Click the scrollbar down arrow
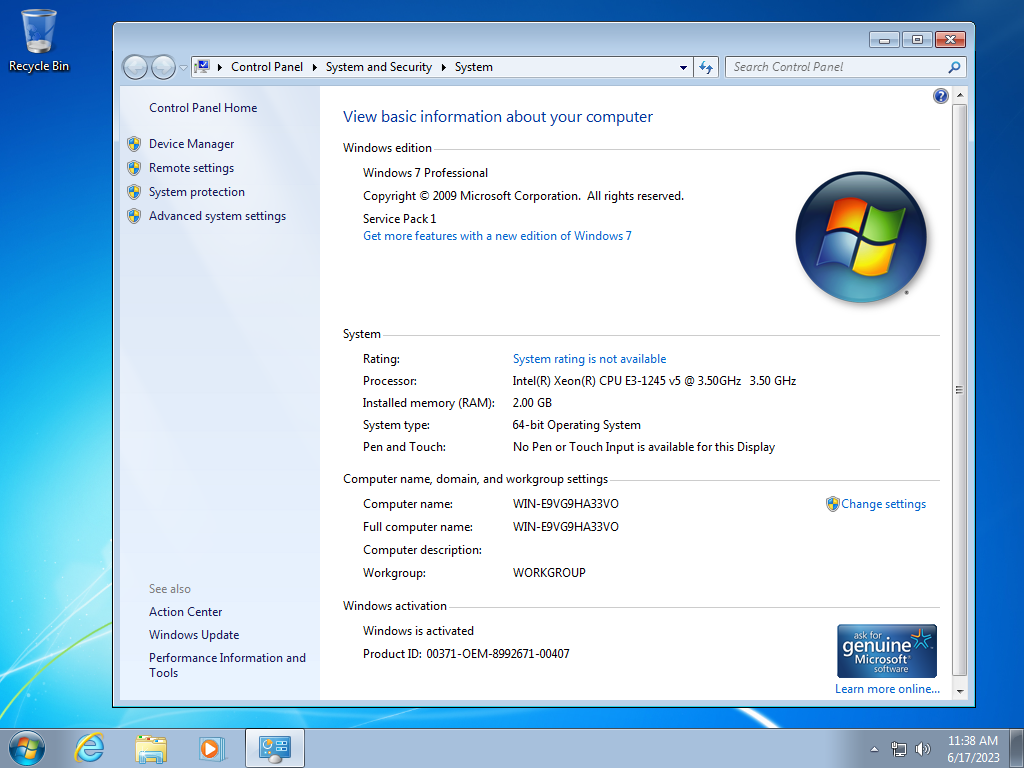The width and height of the screenshot is (1024, 768). click(959, 691)
